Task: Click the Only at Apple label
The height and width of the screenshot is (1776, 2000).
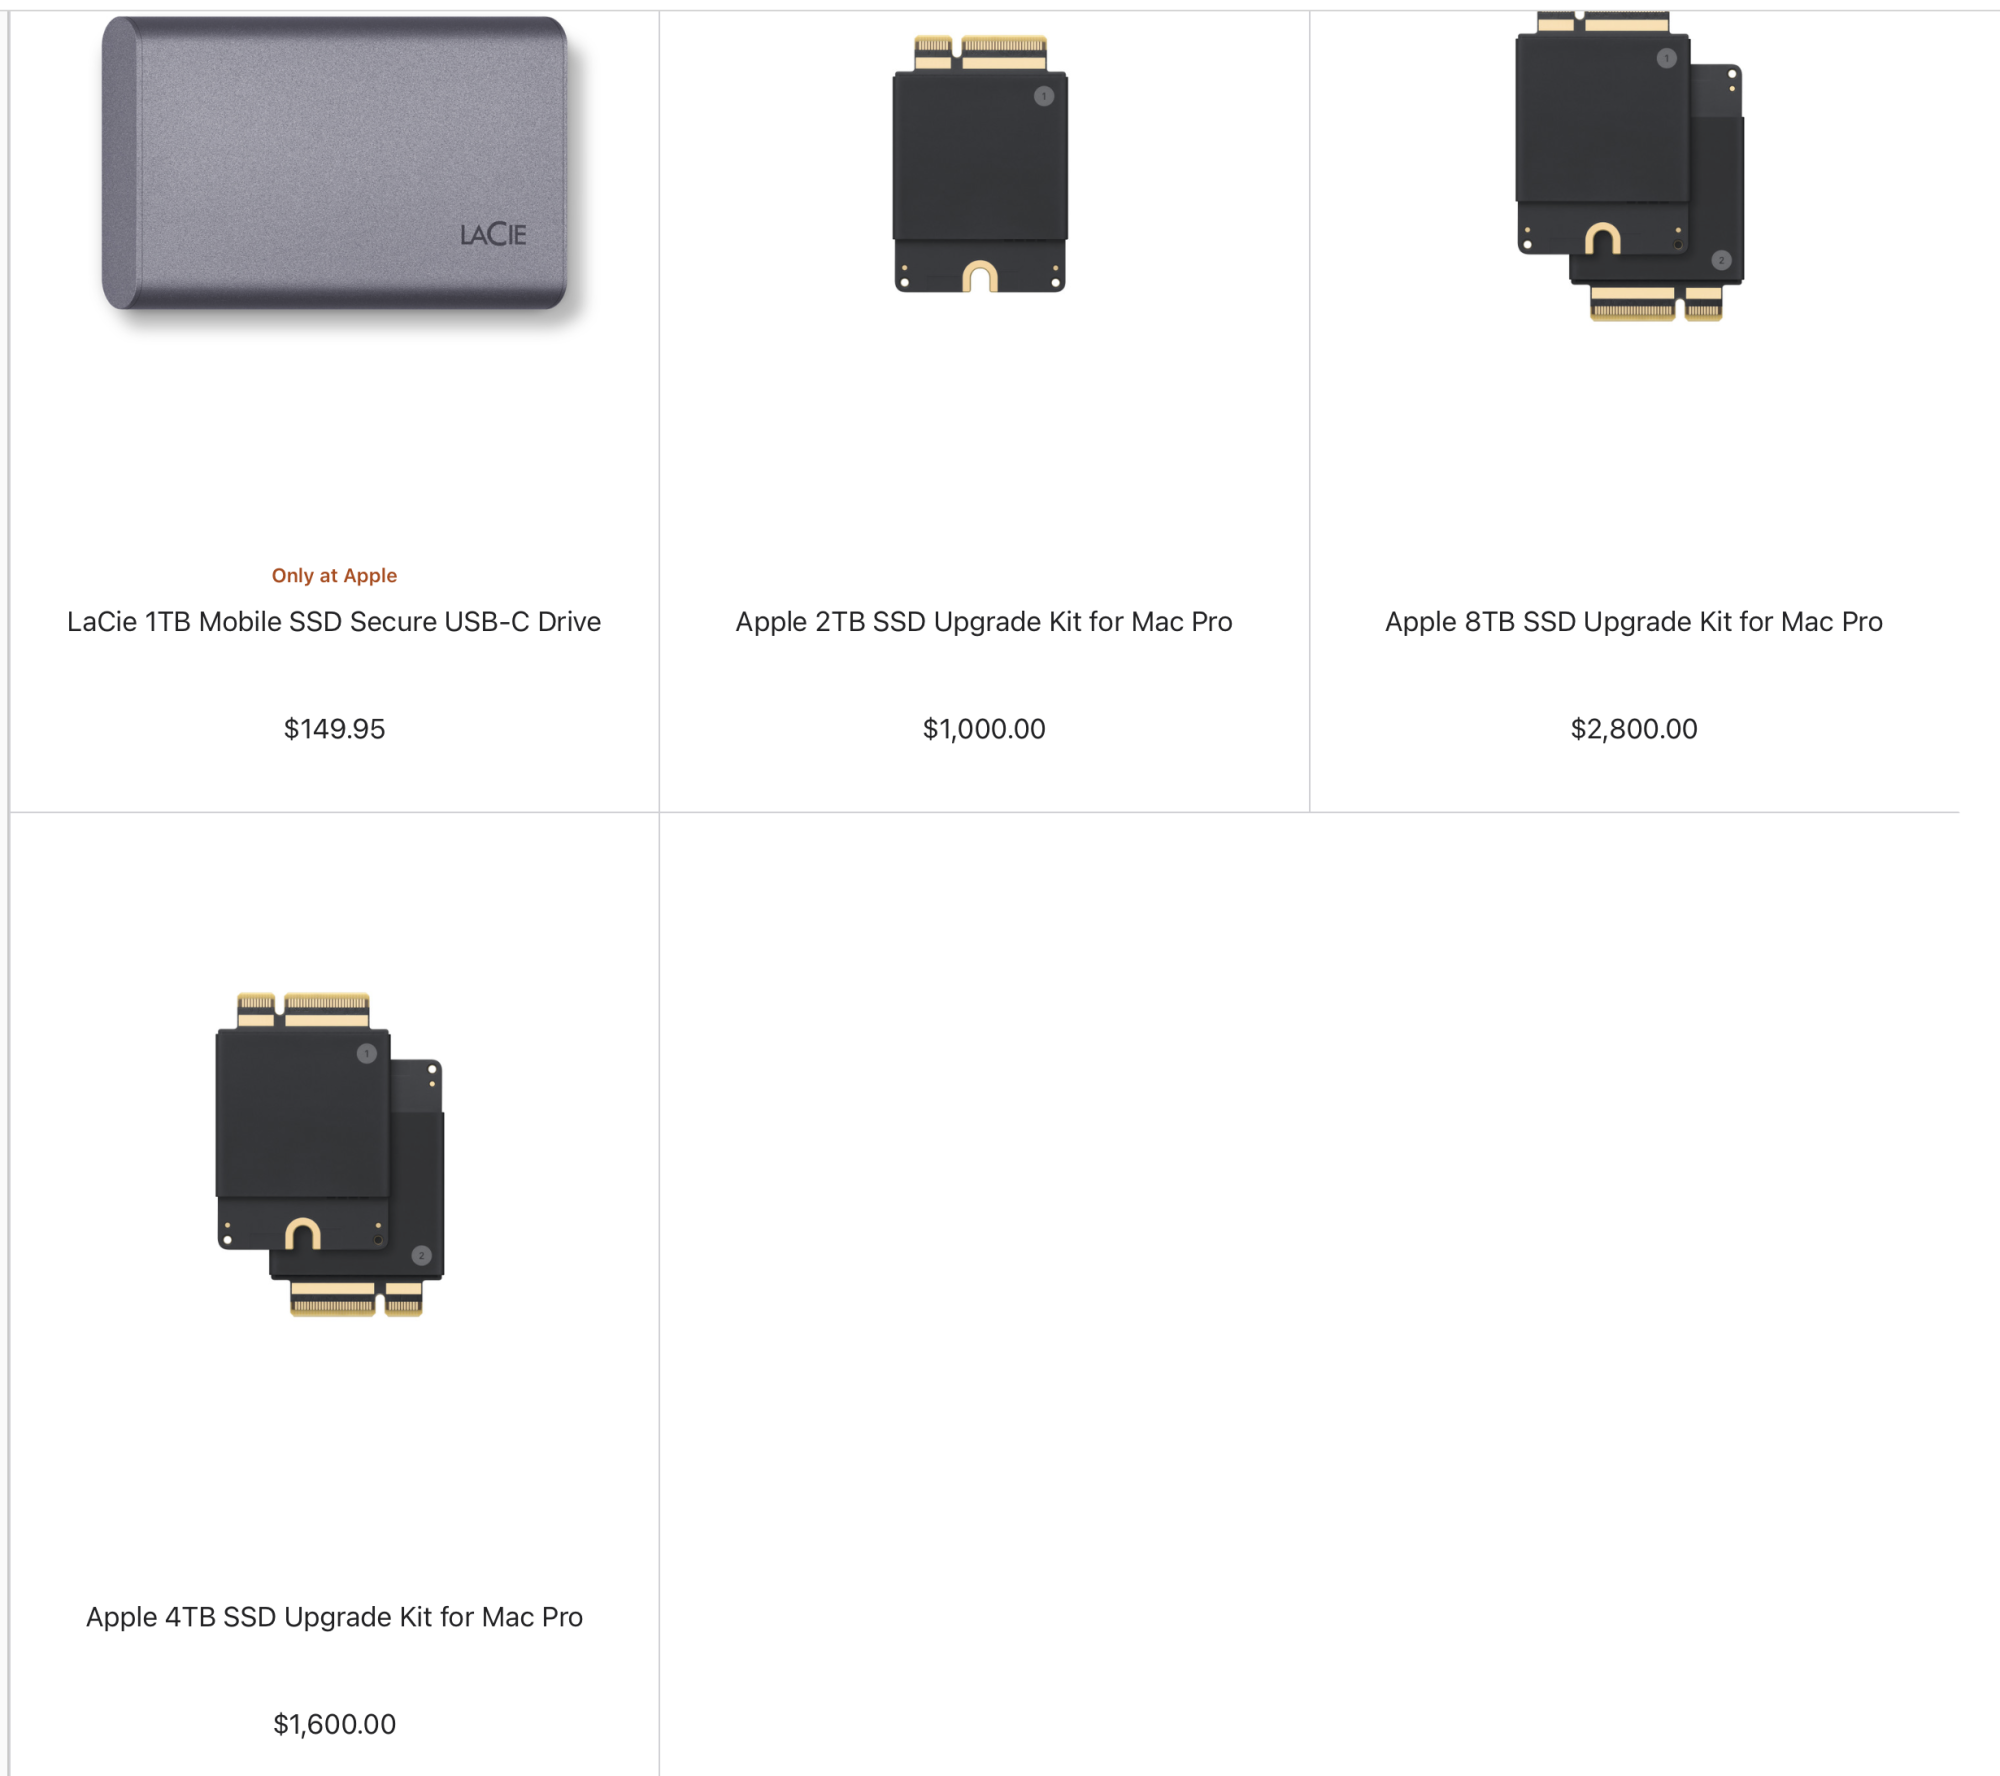Action: [x=334, y=575]
